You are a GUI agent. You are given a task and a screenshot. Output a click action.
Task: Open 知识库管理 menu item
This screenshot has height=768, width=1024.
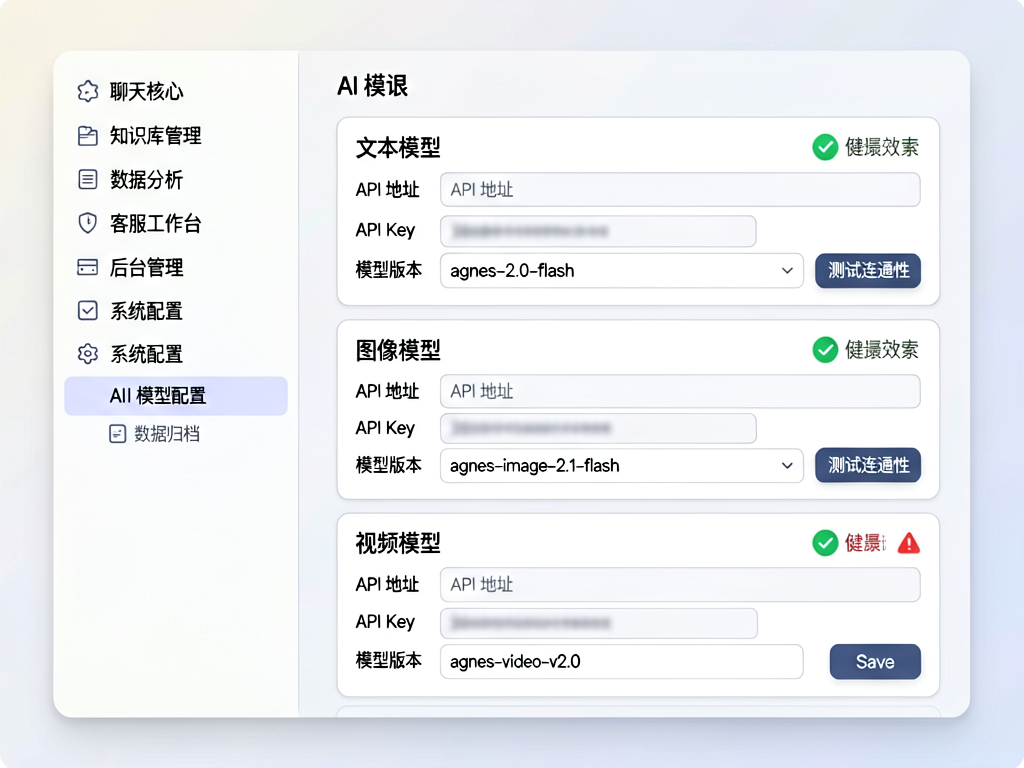(155, 136)
